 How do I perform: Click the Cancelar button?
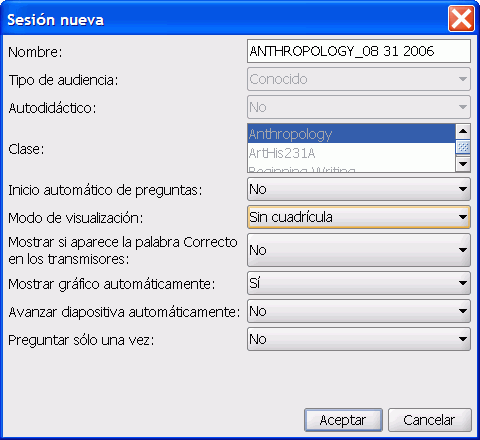click(x=430, y=420)
